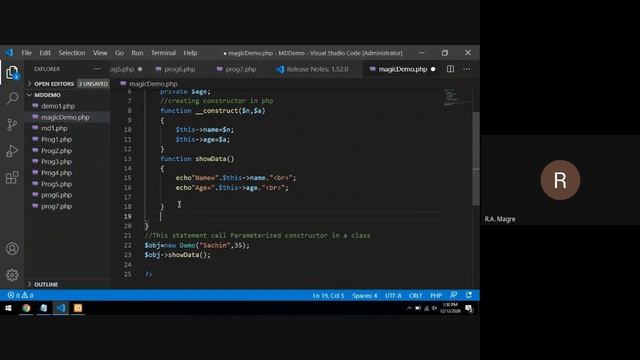The height and width of the screenshot is (360, 640).
Task: Click errors and warnings count in status bar
Action: point(20,295)
